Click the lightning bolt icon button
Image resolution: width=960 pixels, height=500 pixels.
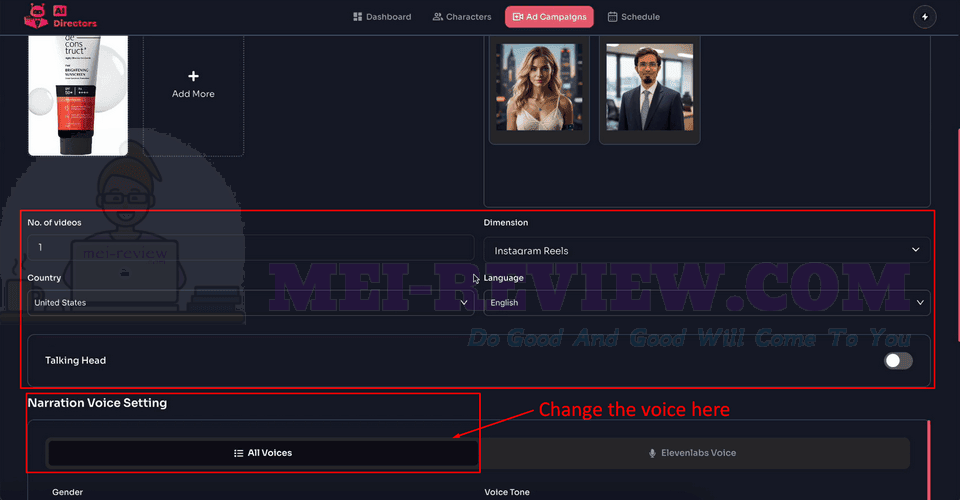tap(924, 17)
